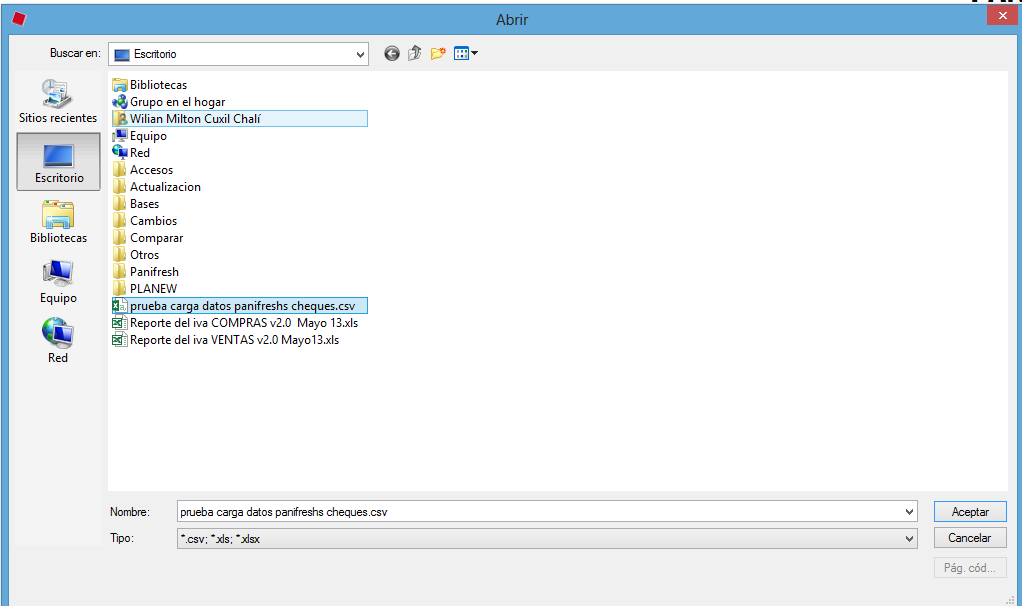
Task: Select Reporte del iva COMPRAS v2.0 file
Action: click(243, 323)
